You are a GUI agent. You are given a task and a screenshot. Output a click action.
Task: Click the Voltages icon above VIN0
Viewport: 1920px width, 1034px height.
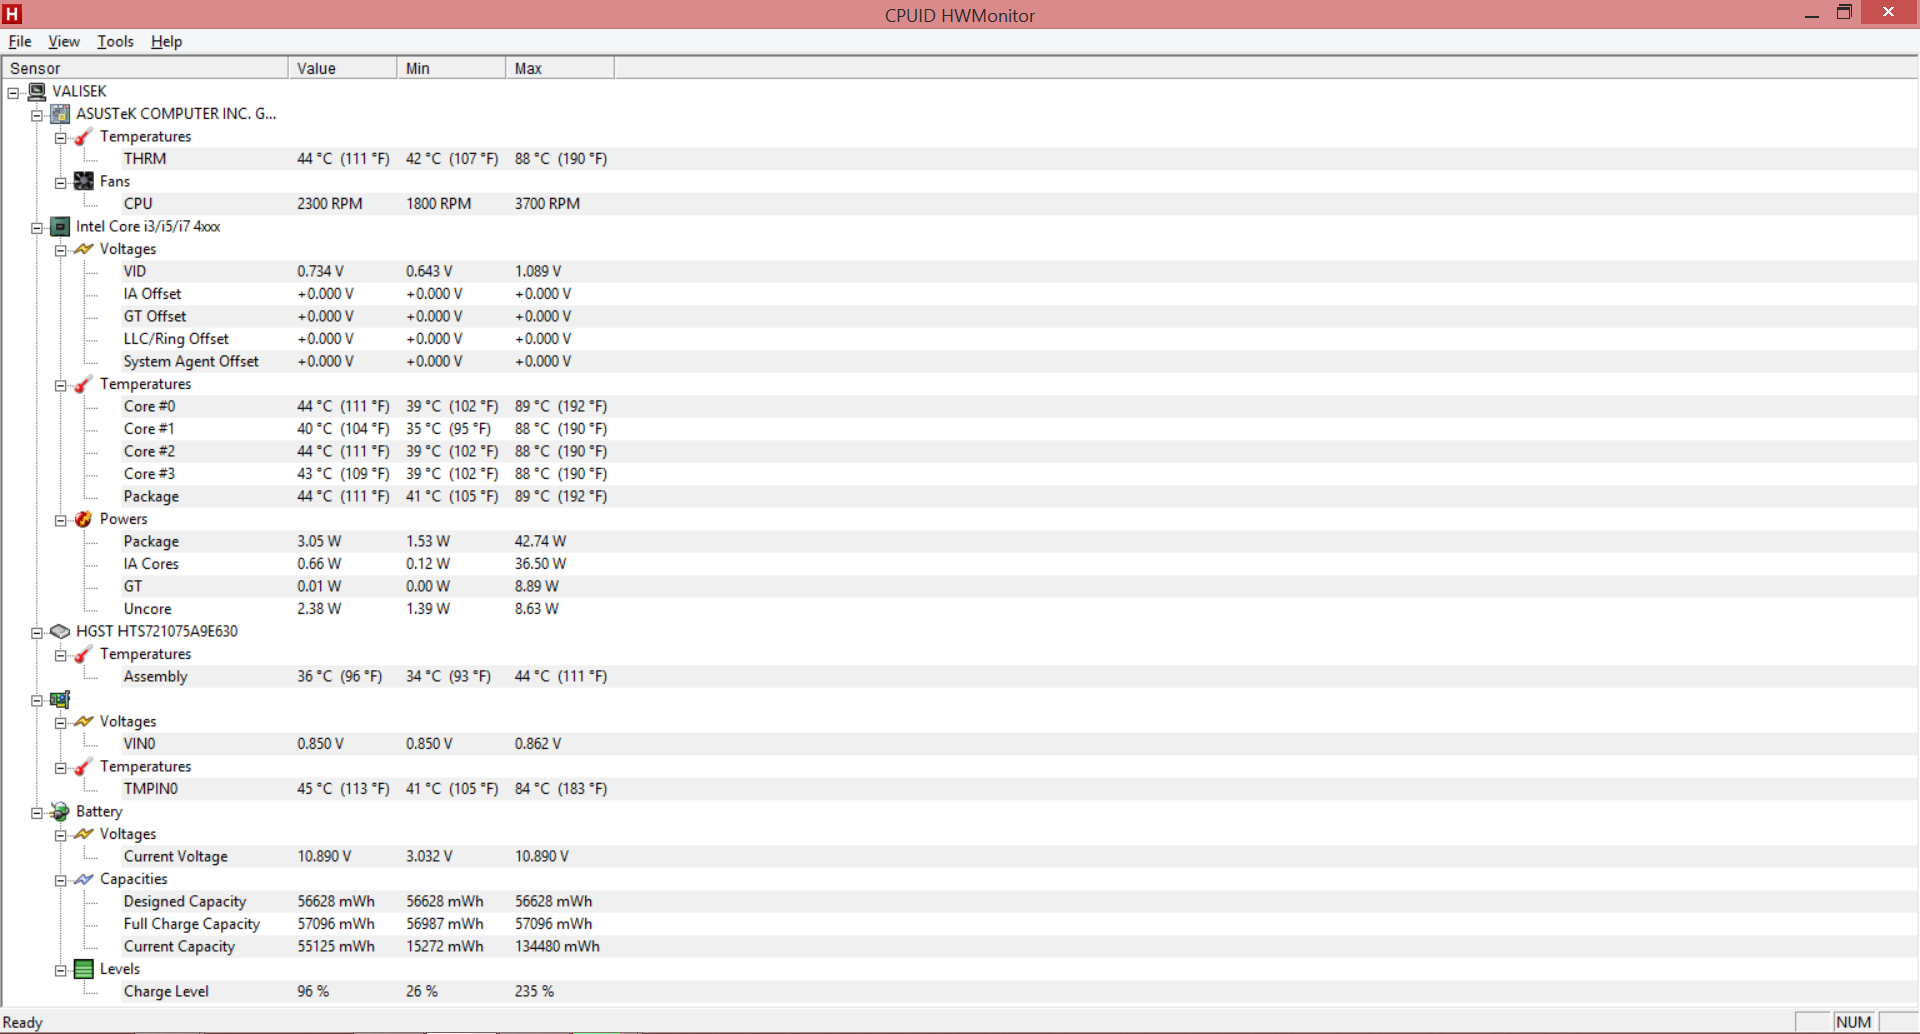point(84,721)
